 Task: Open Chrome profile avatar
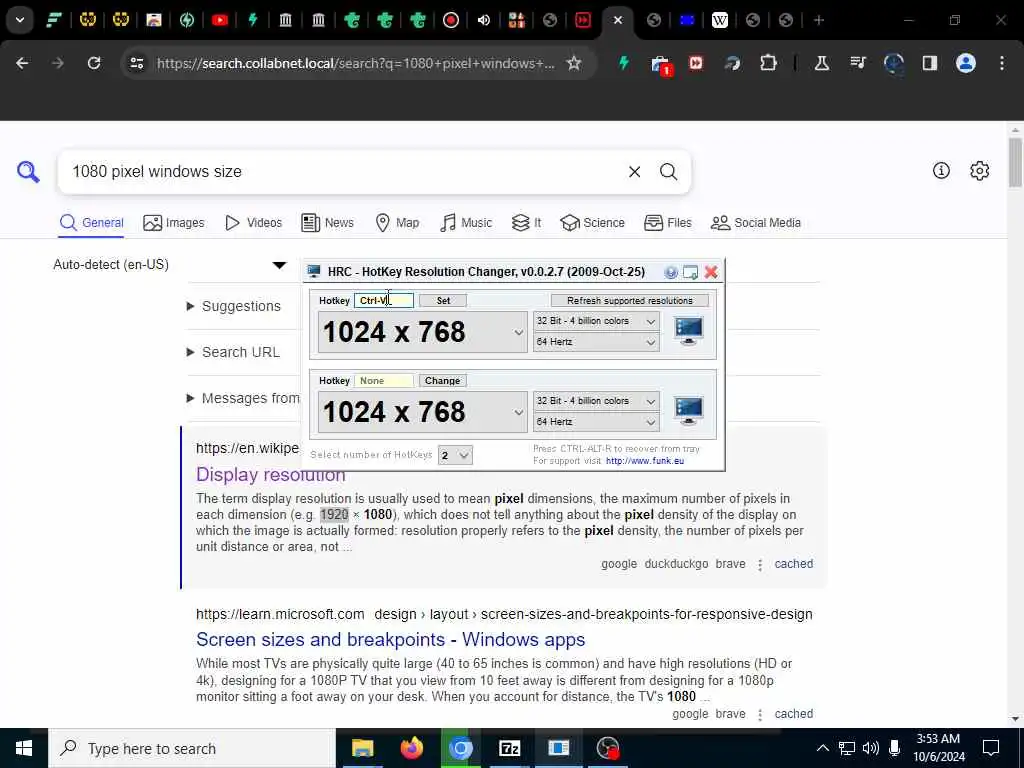(x=965, y=63)
